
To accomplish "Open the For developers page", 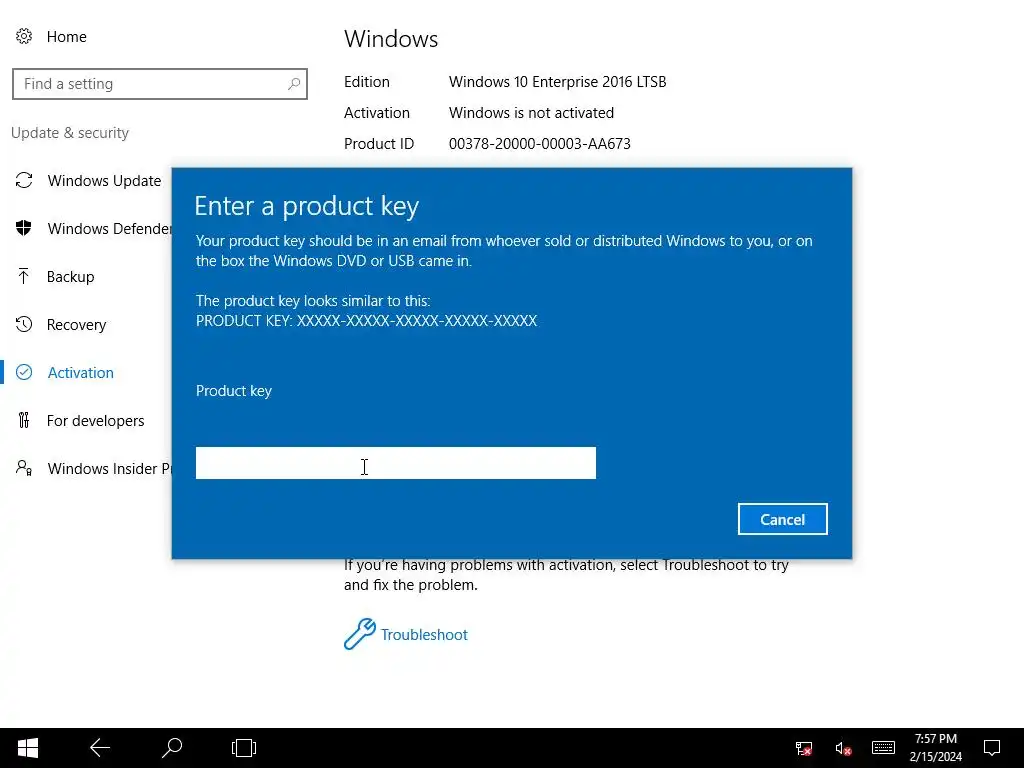I will [x=96, y=421].
